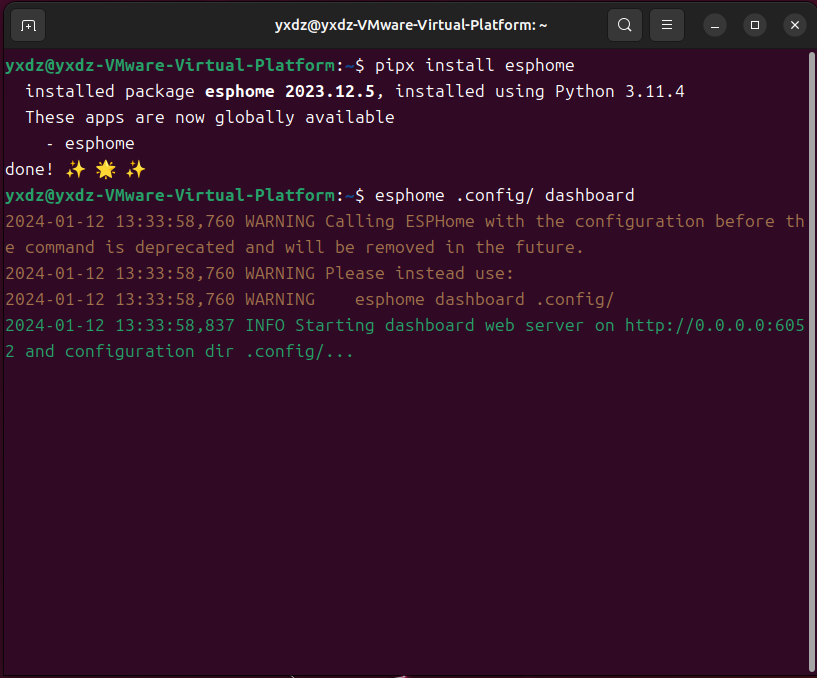Click 'These apps are now globally available' line
Screen dimensions: 817x678
[x=210, y=117]
